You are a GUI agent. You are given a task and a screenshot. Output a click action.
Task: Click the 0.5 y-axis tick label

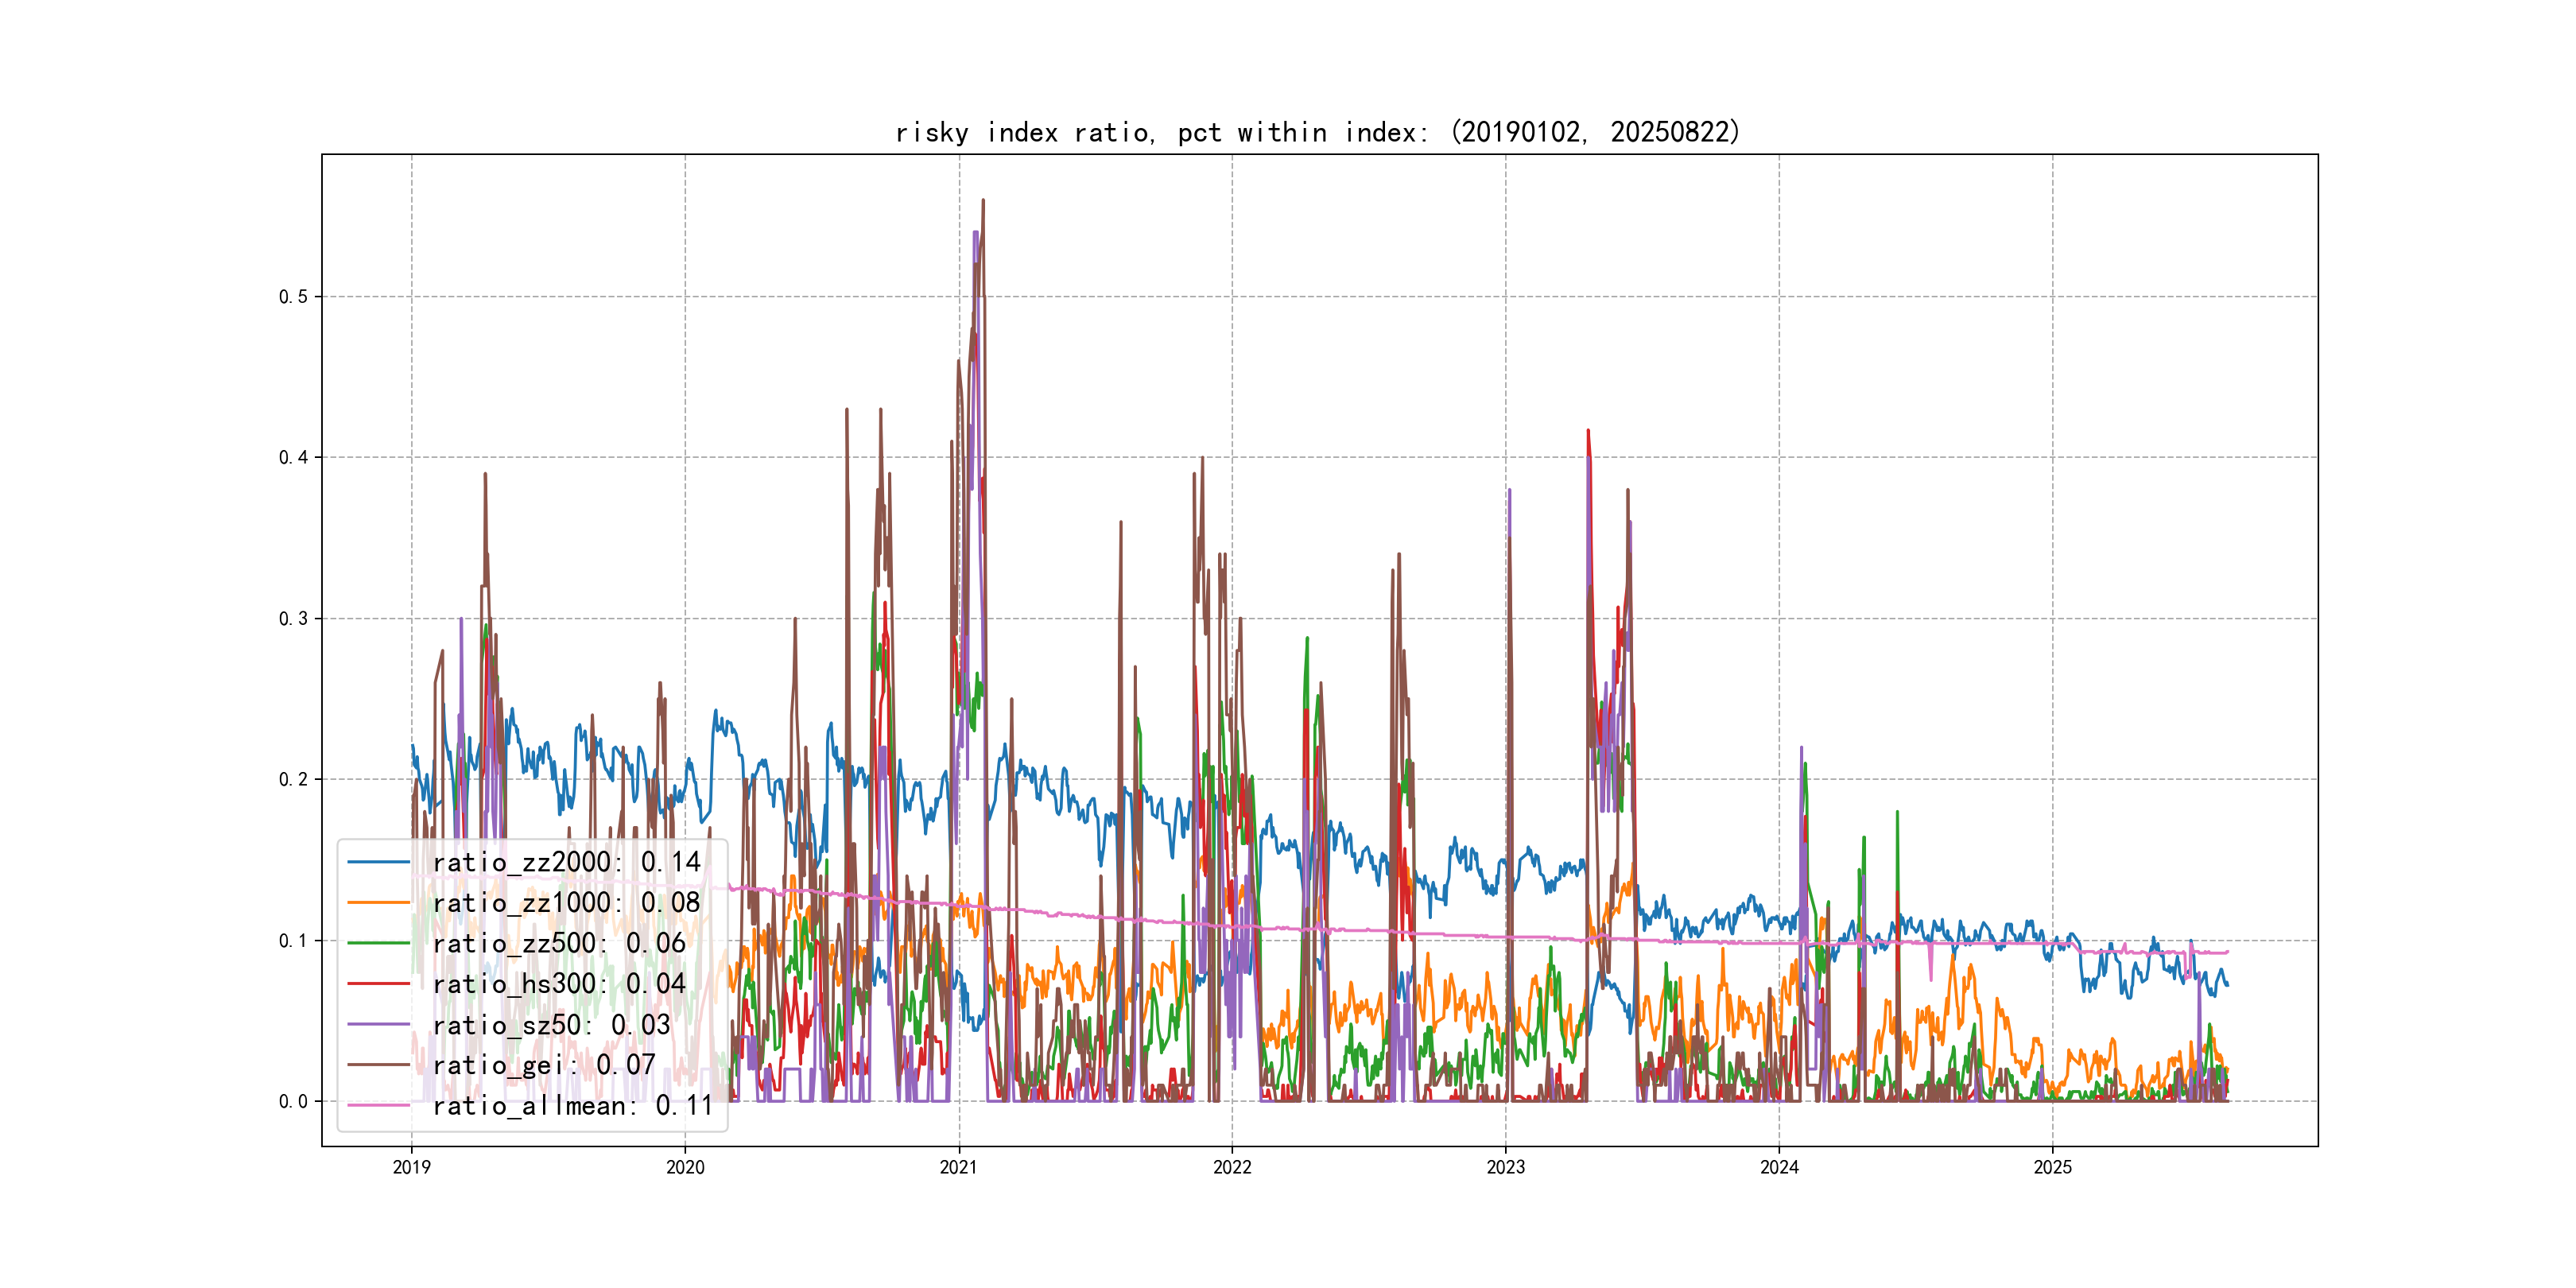[293, 297]
